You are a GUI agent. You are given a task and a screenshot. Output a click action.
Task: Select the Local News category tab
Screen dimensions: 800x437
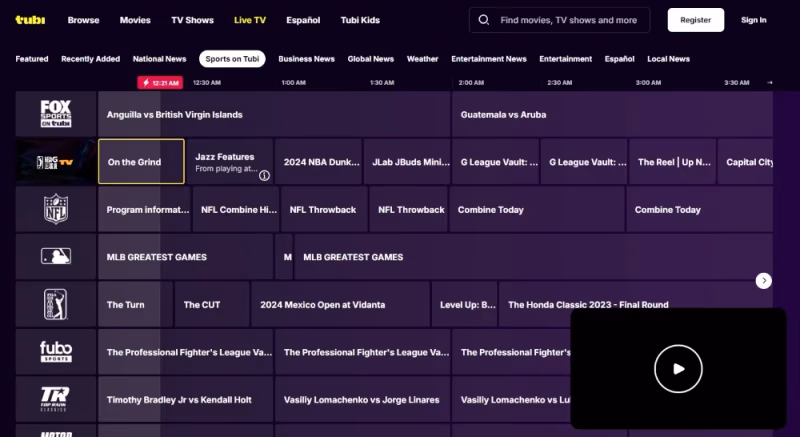pyautogui.click(x=668, y=59)
